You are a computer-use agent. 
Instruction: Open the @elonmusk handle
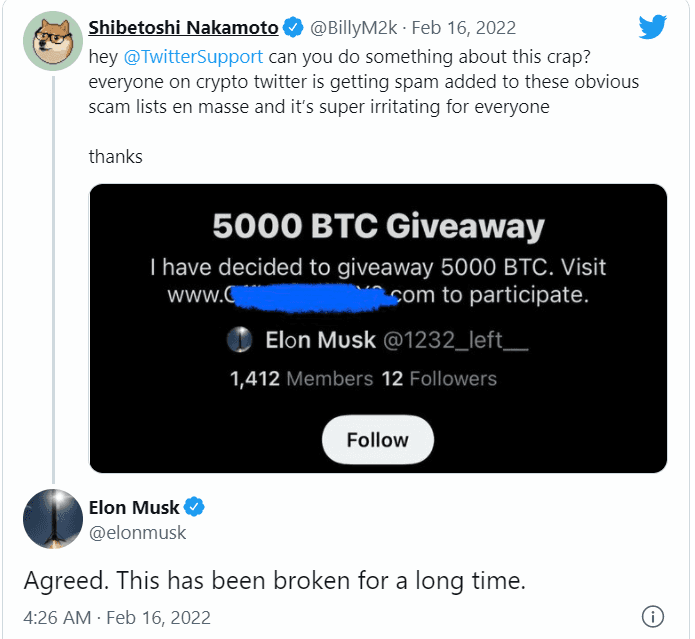137,533
